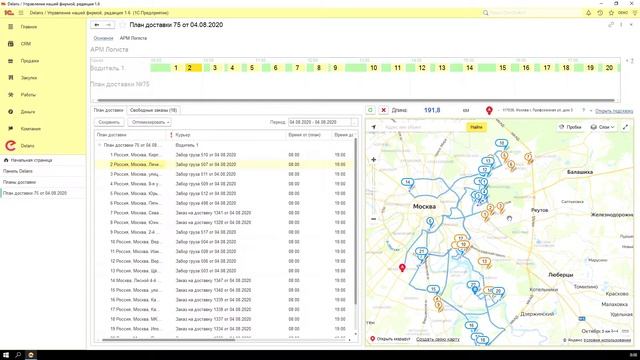640x360 pixels.
Task: Click the delivery table horizontal scrollbar
Action: click(168, 340)
